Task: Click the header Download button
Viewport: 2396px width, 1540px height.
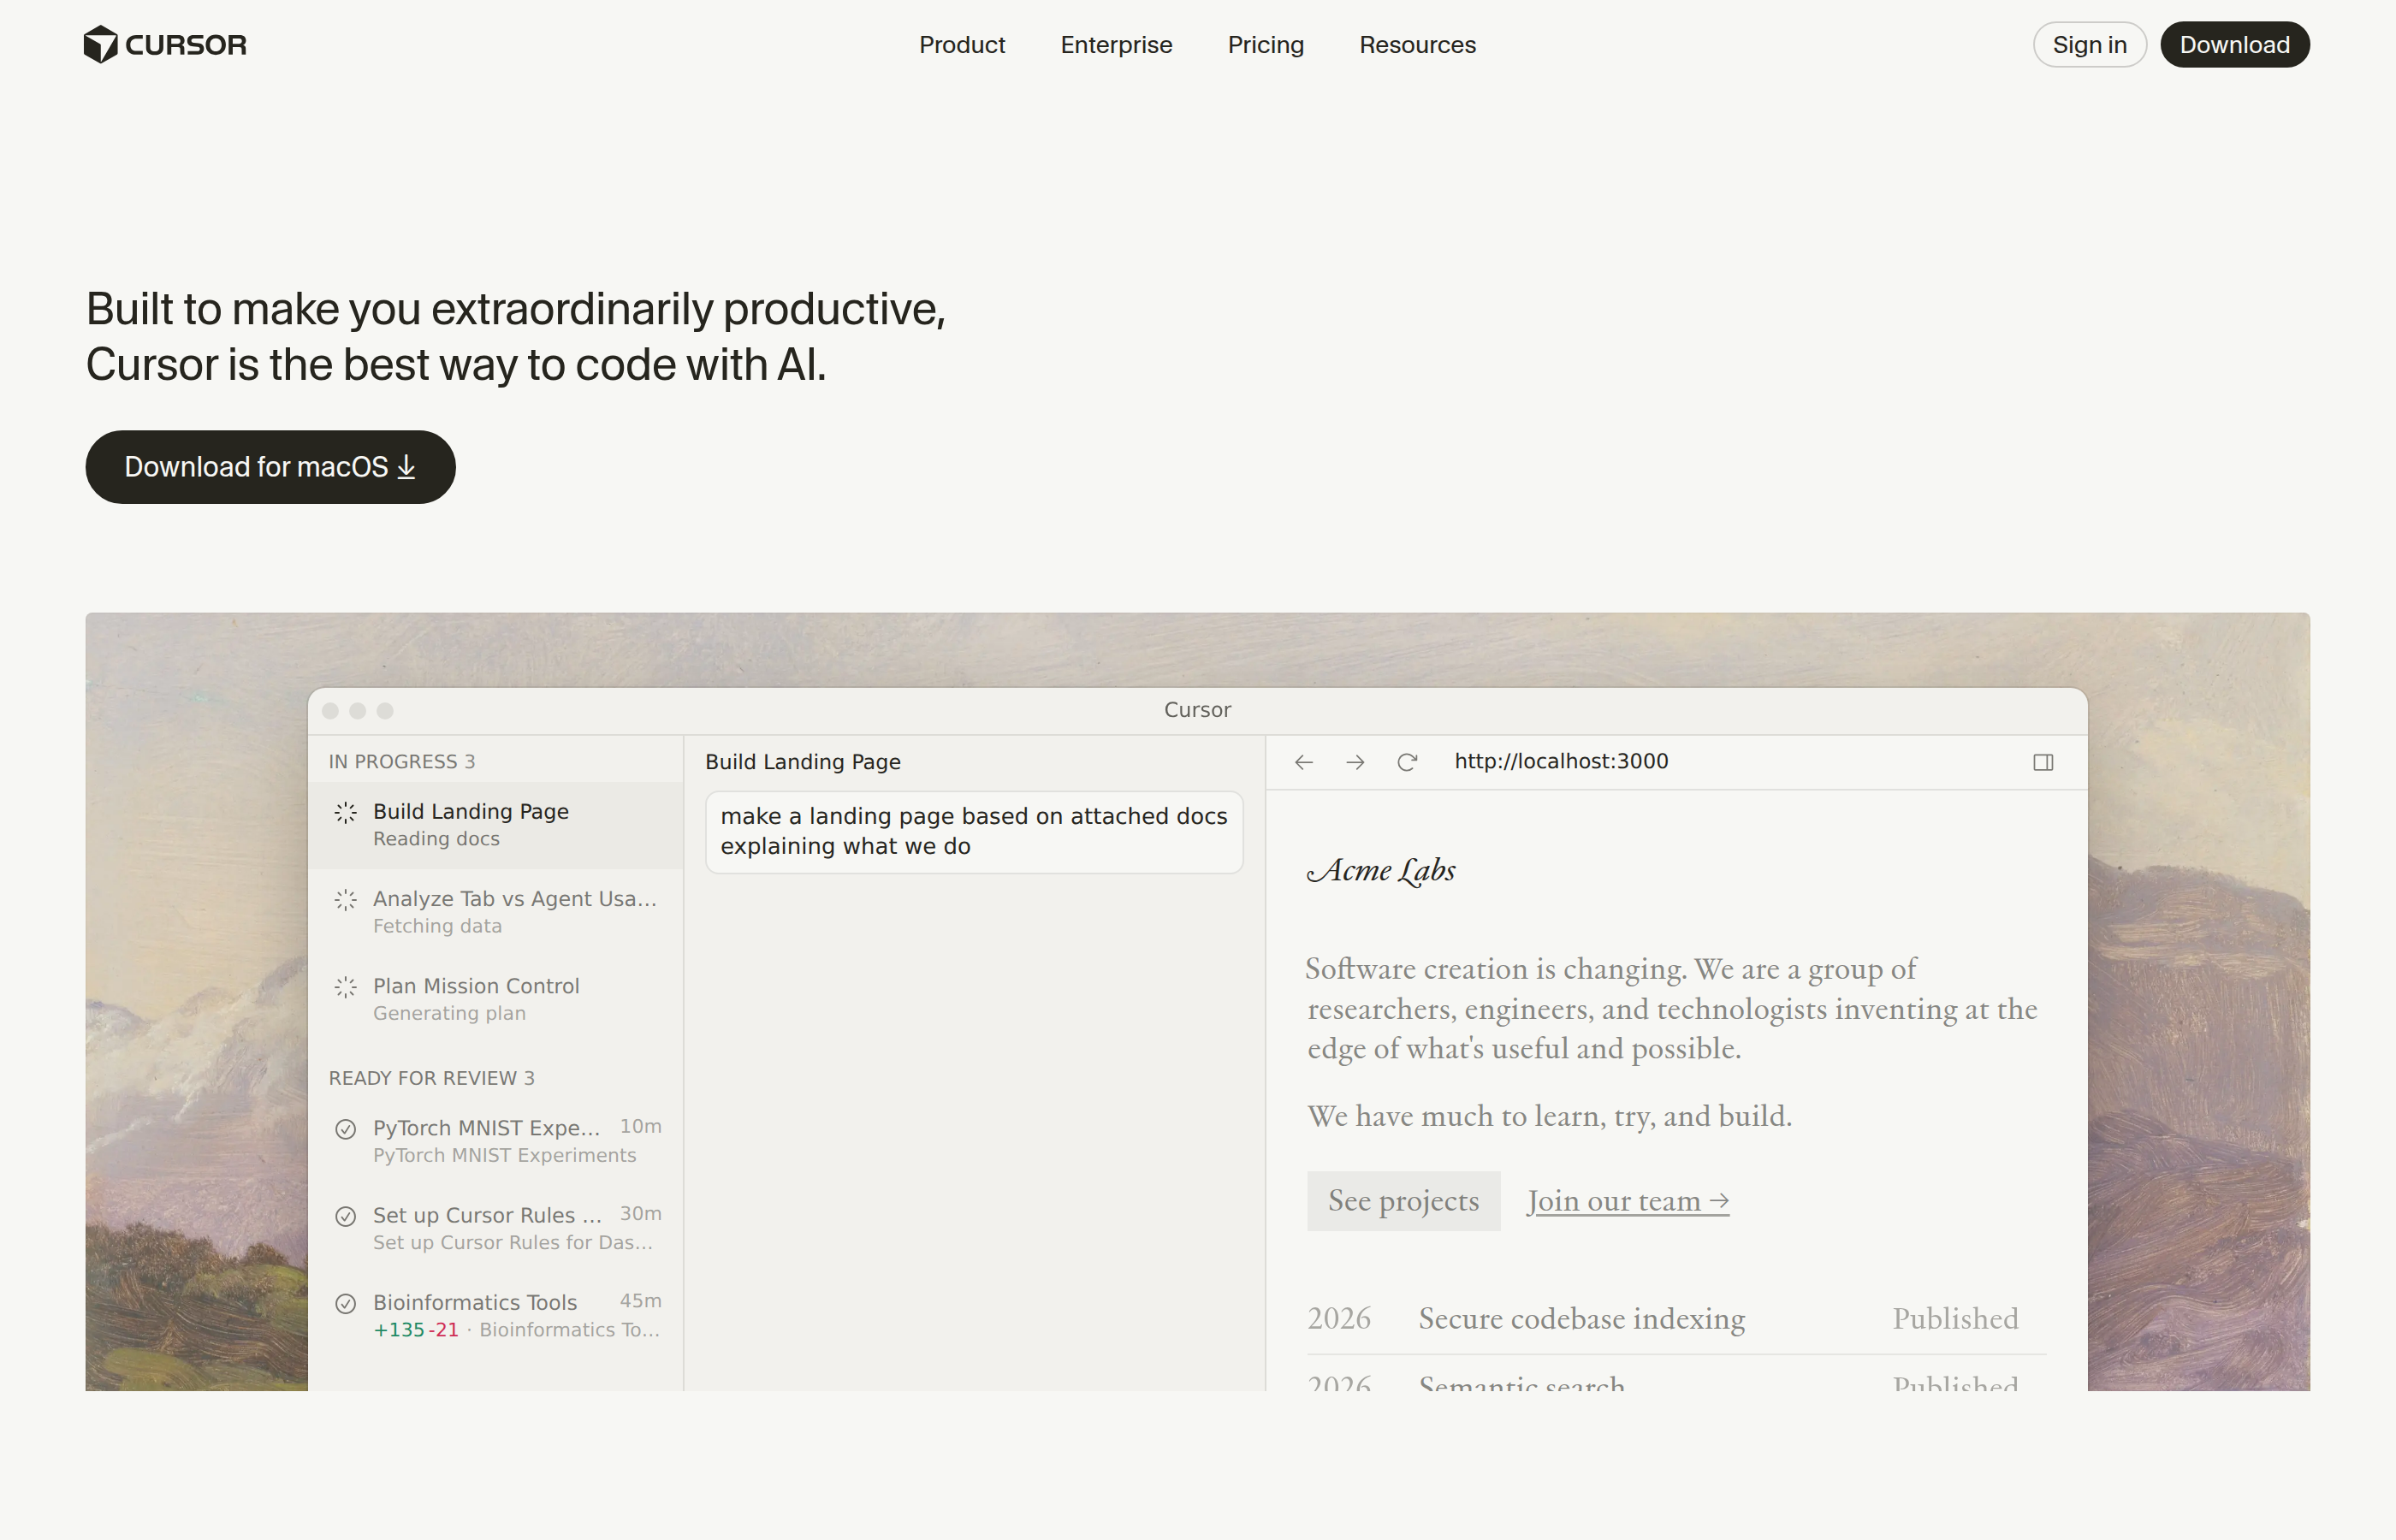Action: tap(2233, 45)
